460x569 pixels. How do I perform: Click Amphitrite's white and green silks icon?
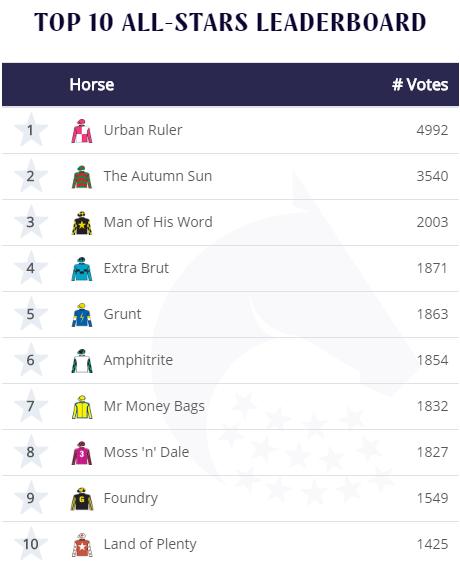(82, 361)
